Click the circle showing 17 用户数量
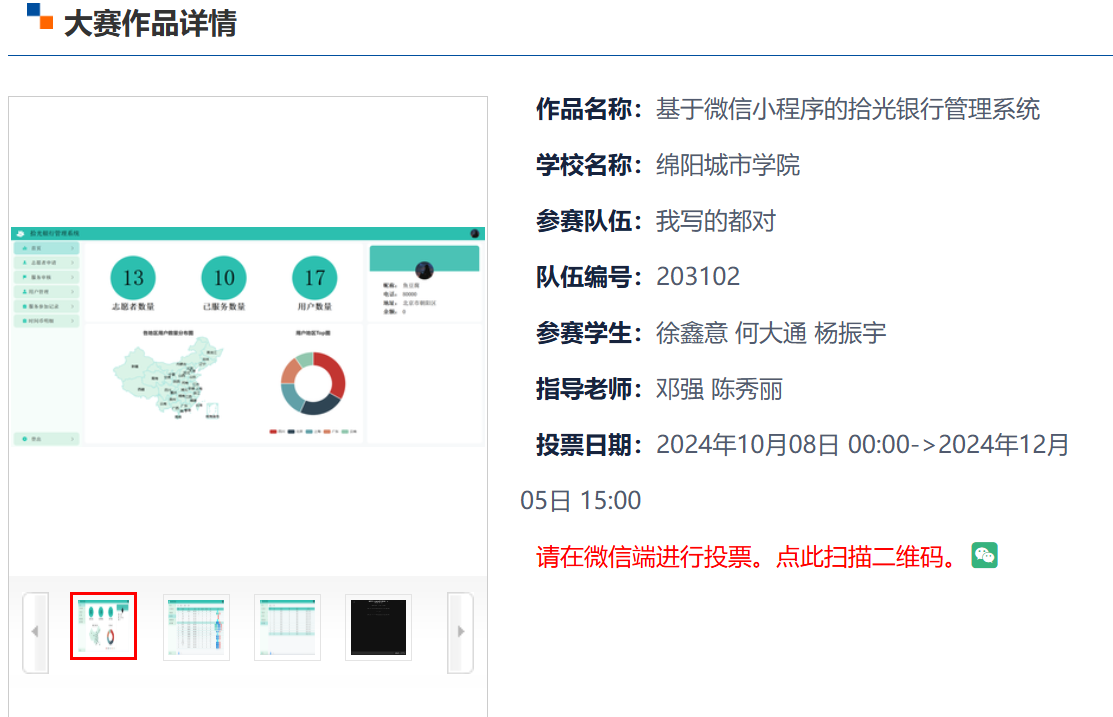 (314, 278)
